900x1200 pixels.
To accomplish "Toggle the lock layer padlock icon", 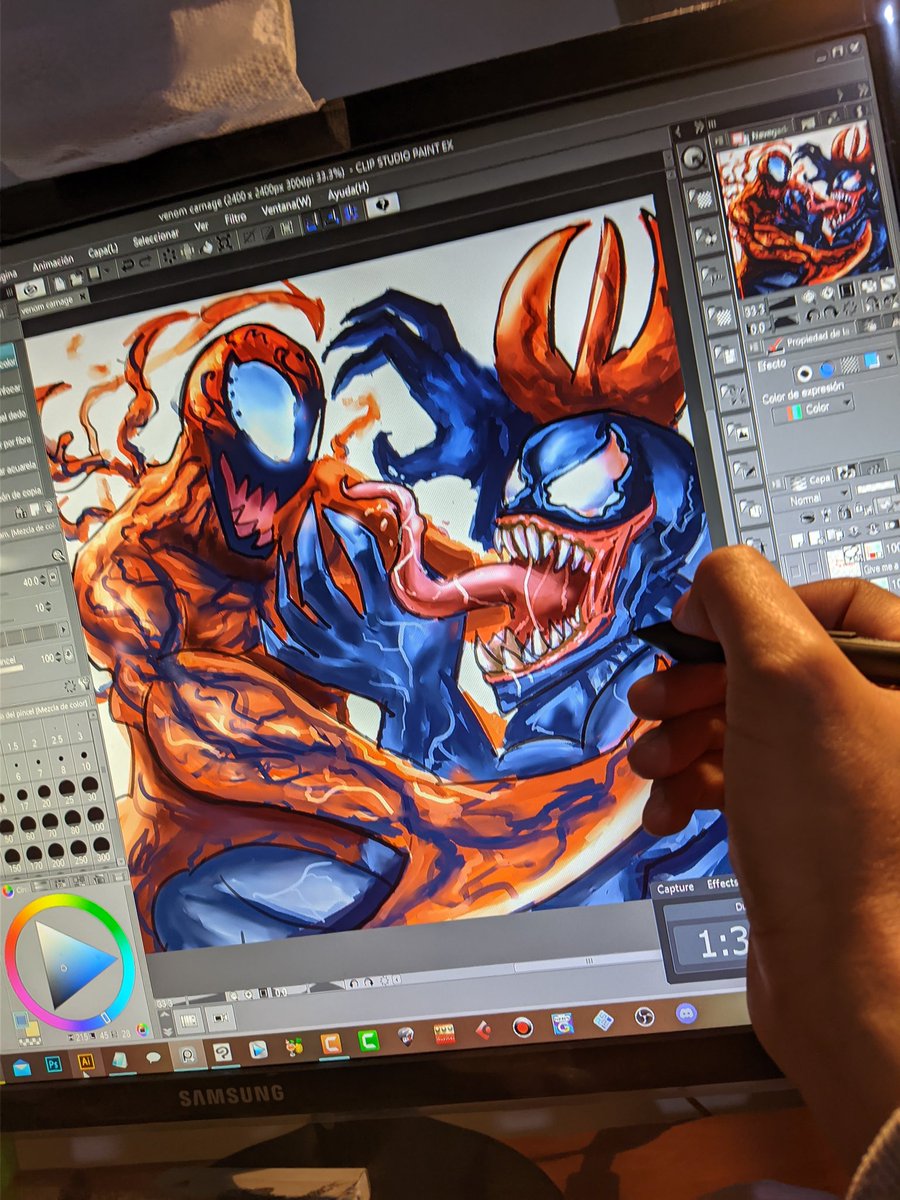I will pos(846,511).
